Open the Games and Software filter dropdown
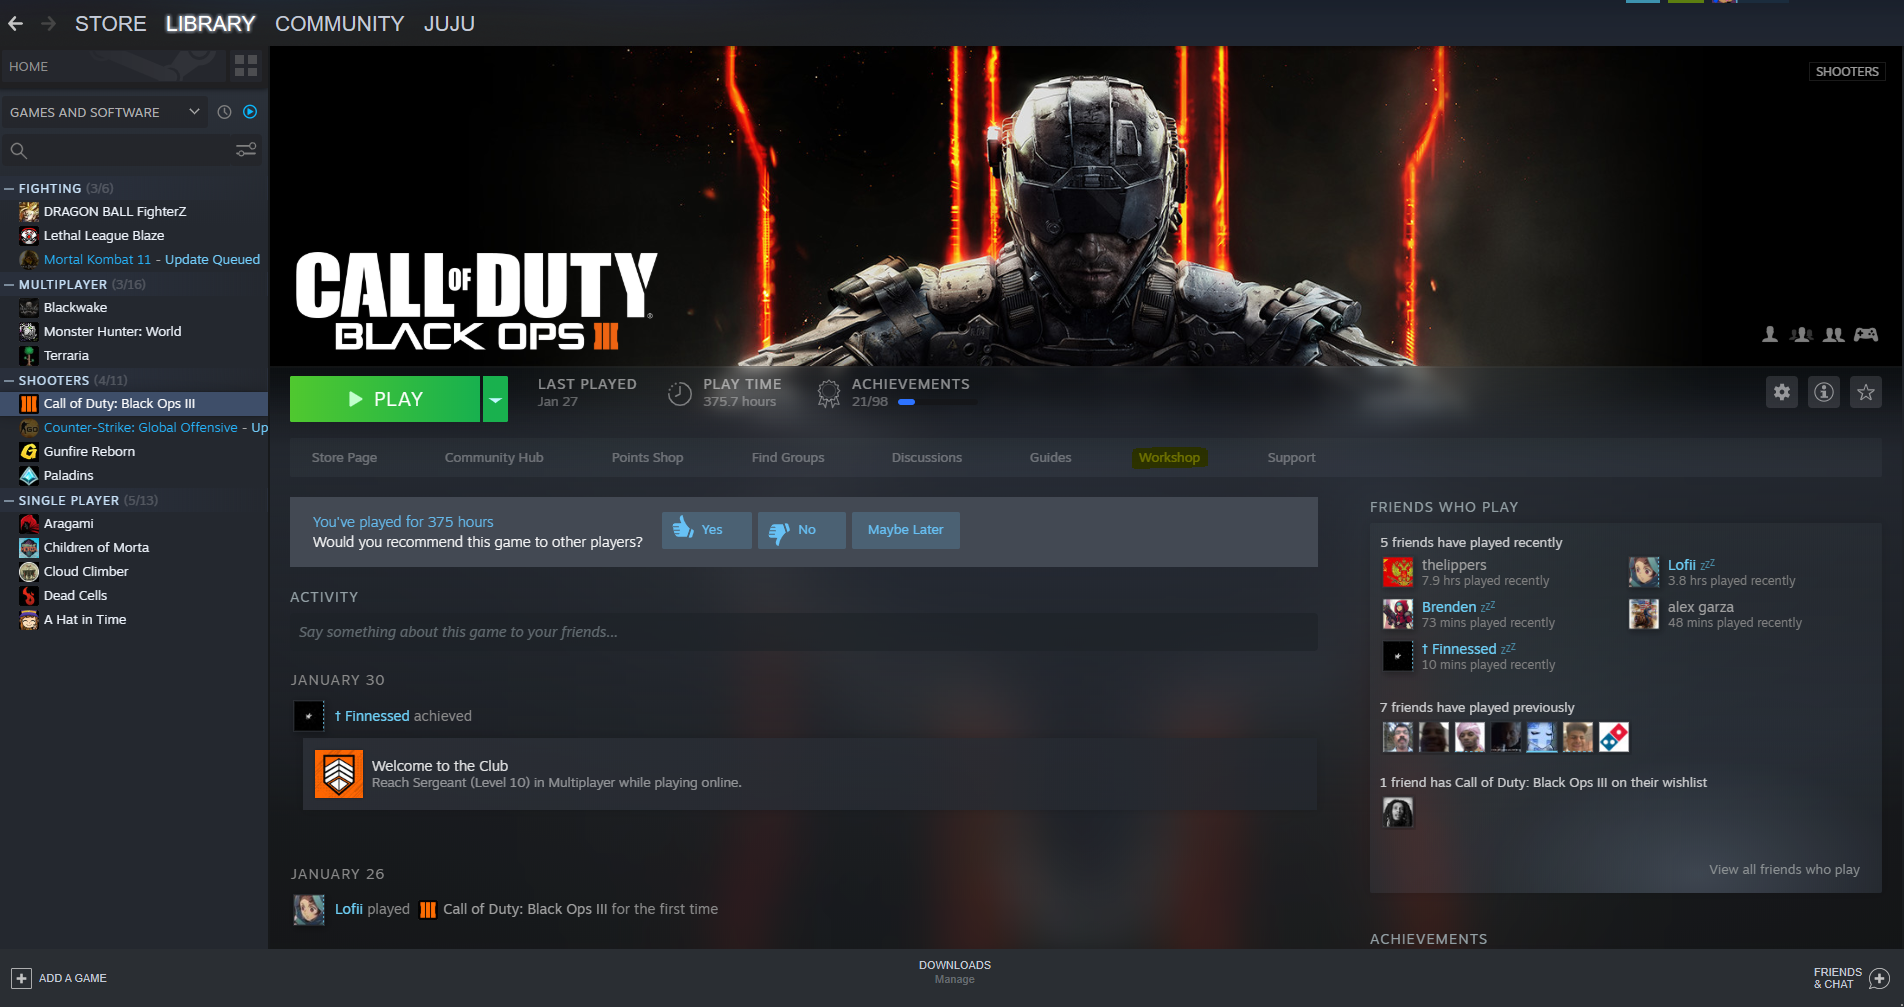The height and width of the screenshot is (1007, 1904). [x=105, y=112]
